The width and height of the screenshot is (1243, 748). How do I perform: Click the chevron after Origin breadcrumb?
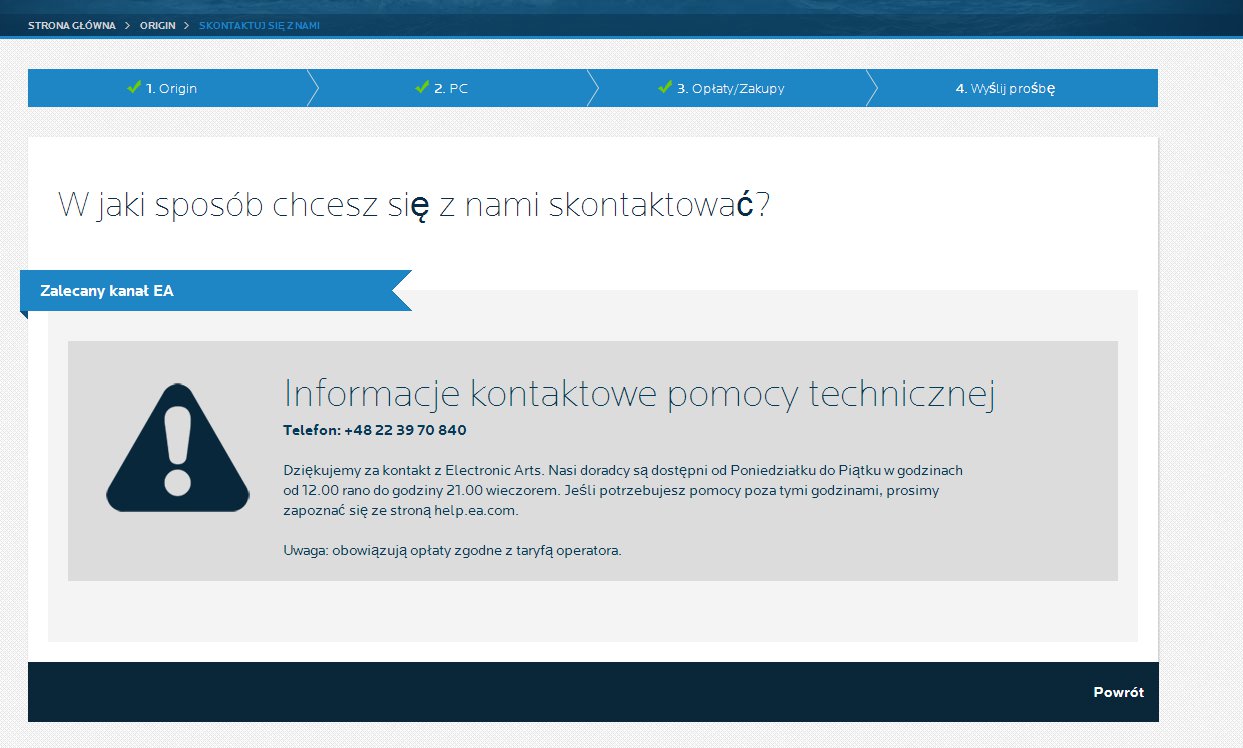pyautogui.click(x=187, y=25)
